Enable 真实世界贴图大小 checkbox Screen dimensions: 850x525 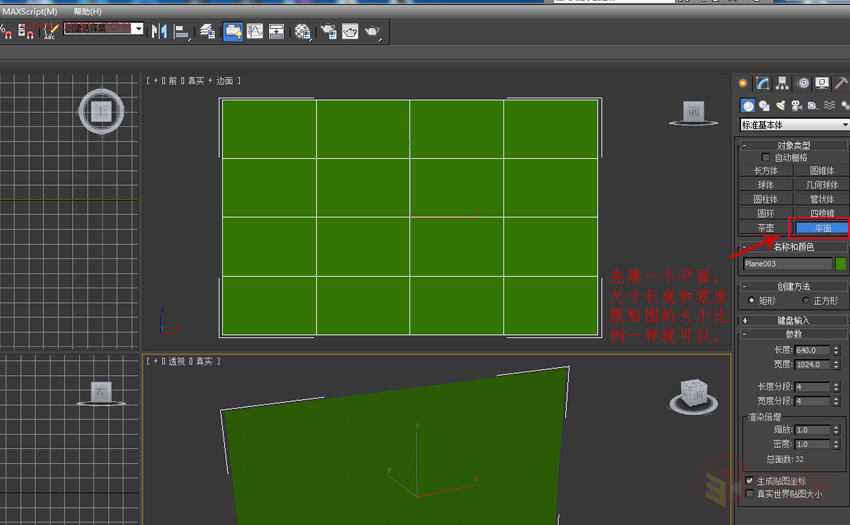point(750,494)
